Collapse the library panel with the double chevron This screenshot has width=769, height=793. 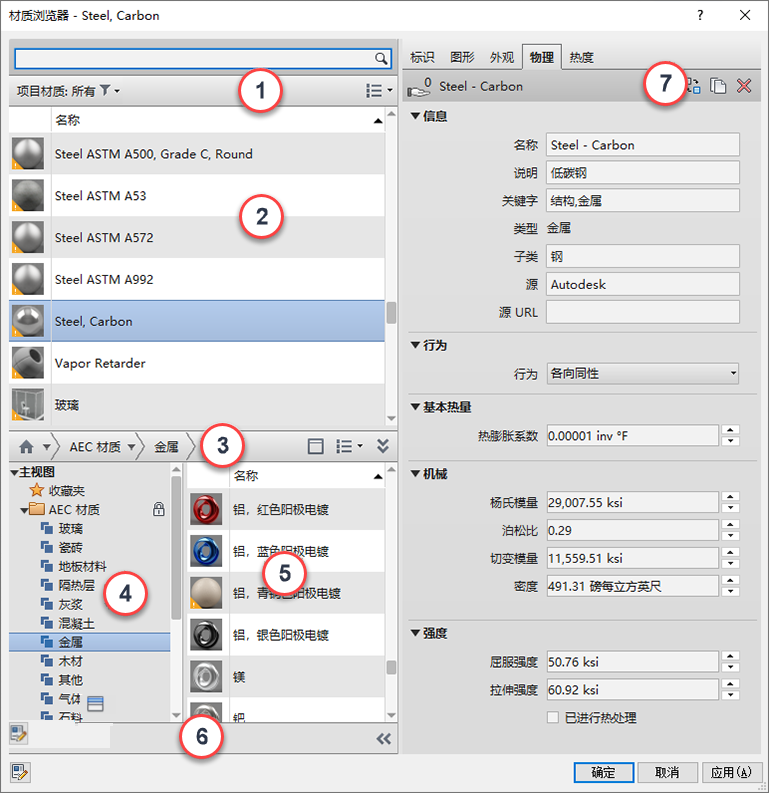pos(383,446)
